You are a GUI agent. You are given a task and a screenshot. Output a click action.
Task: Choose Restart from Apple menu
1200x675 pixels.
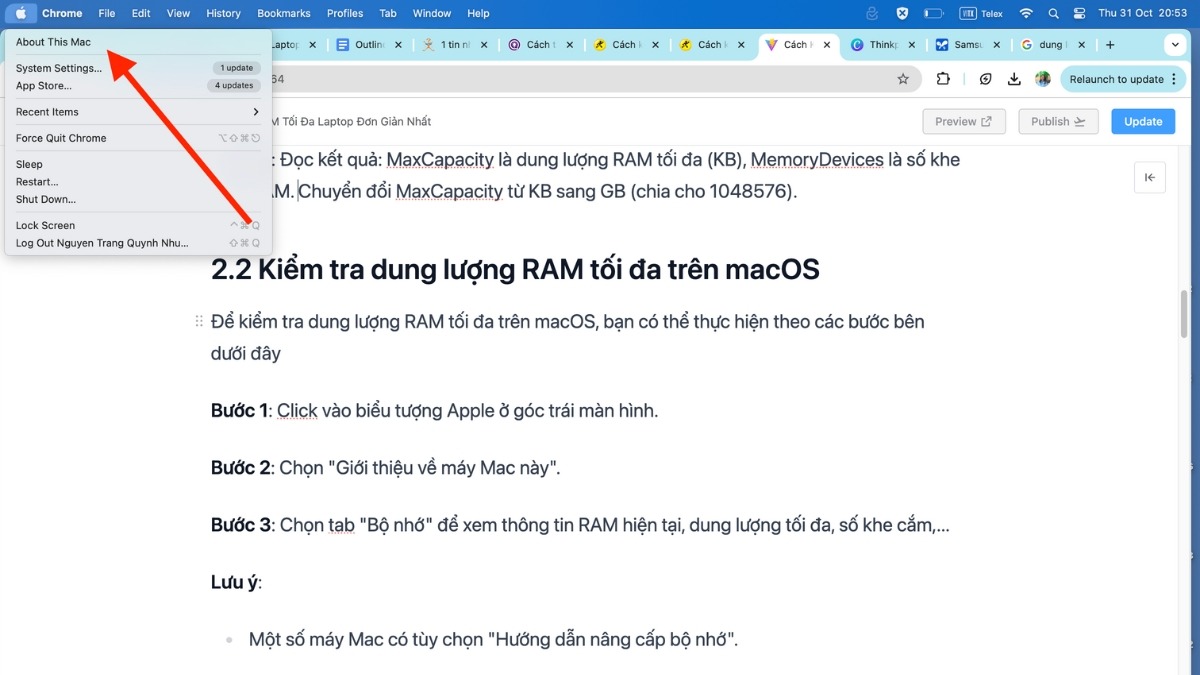click(x=138, y=182)
